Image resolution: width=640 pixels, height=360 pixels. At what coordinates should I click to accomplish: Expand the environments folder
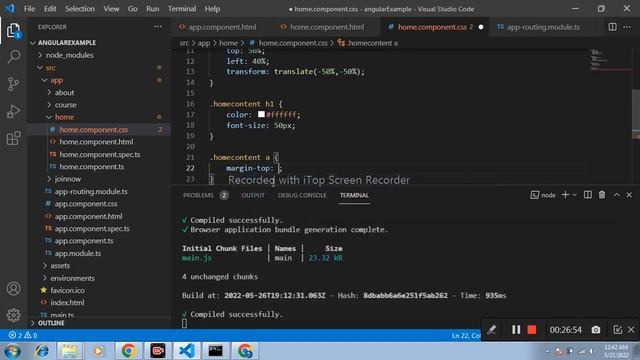click(x=44, y=278)
